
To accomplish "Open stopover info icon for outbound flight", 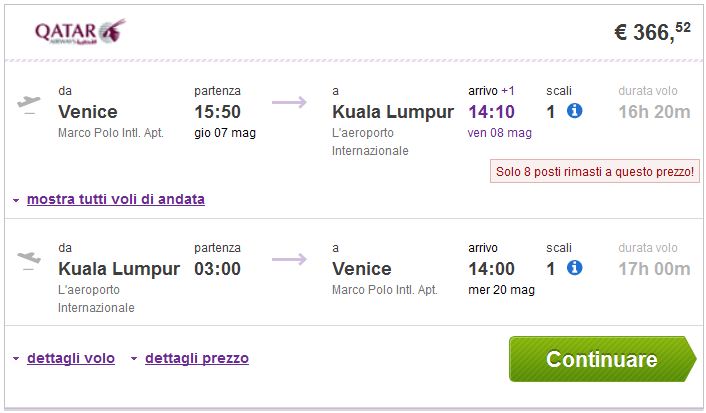I will click(574, 111).
